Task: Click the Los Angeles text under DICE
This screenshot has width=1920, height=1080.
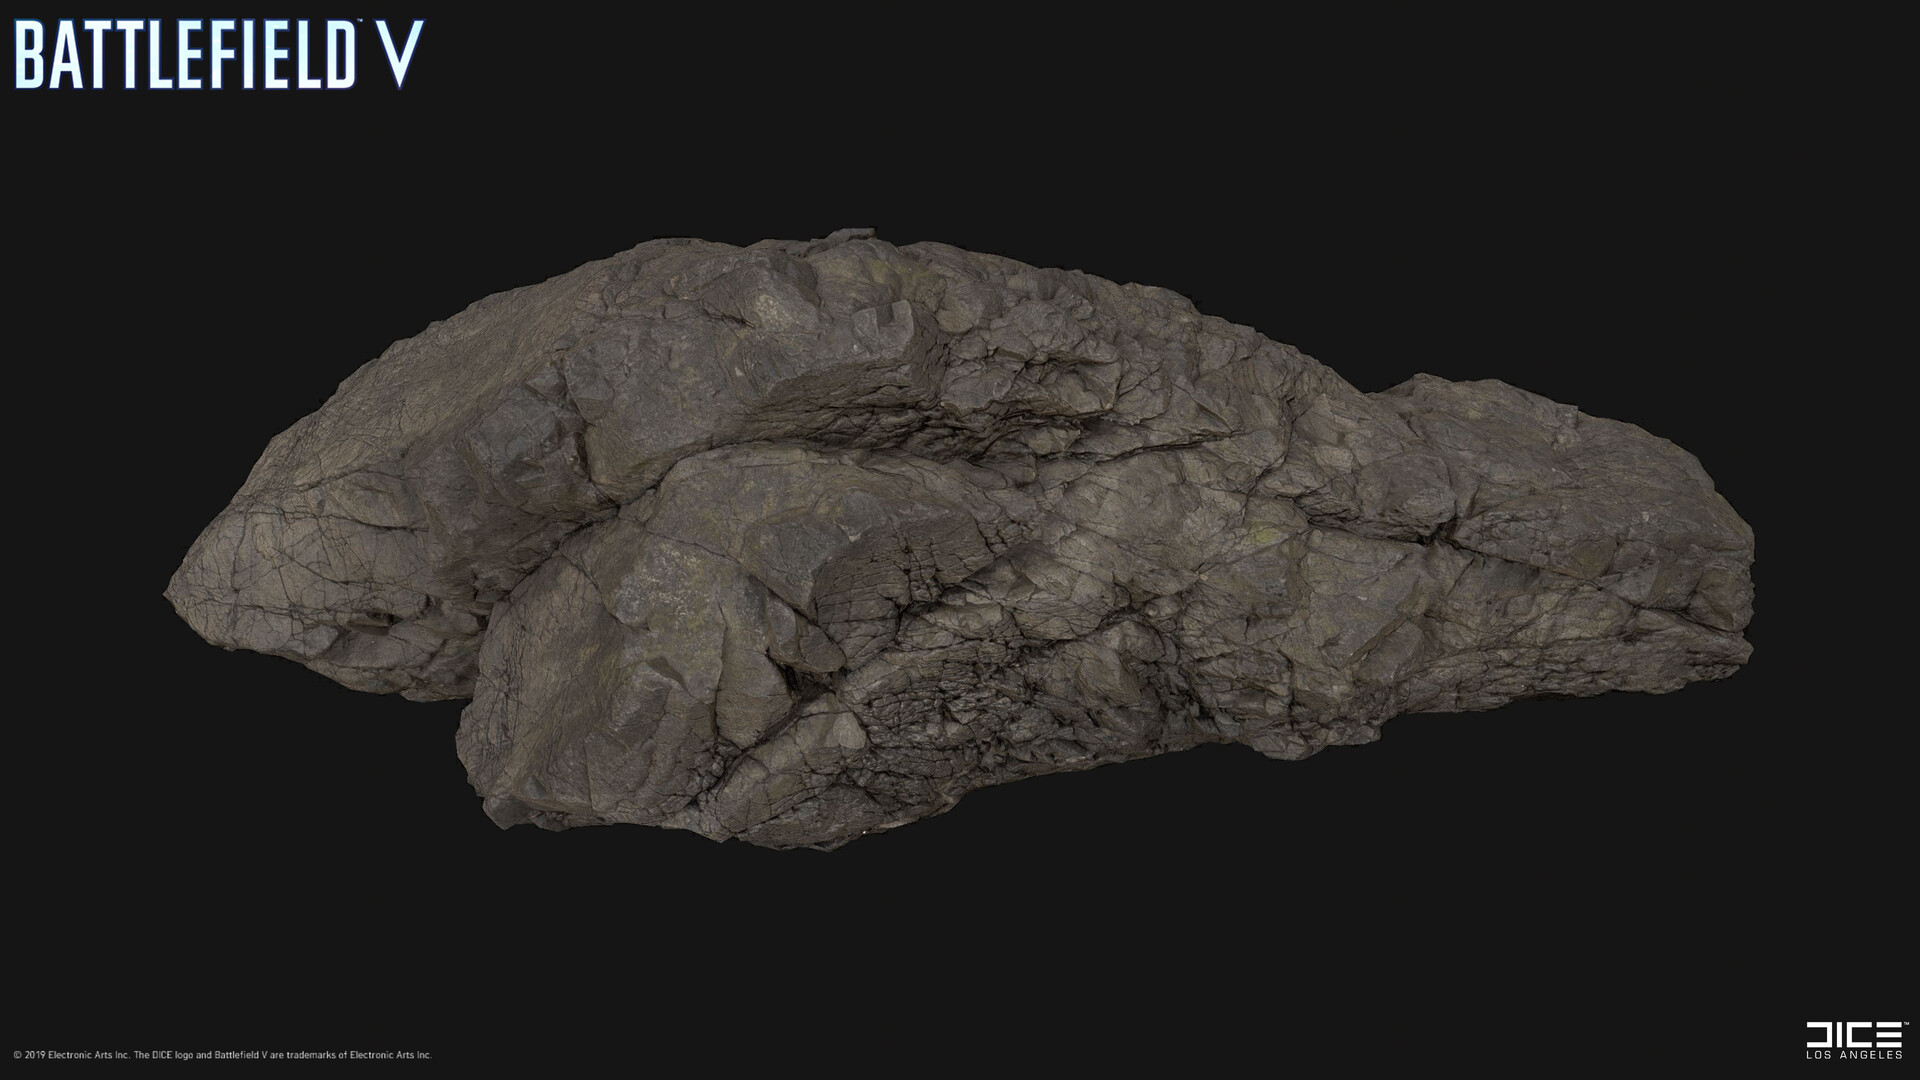Action: (x=1854, y=1055)
